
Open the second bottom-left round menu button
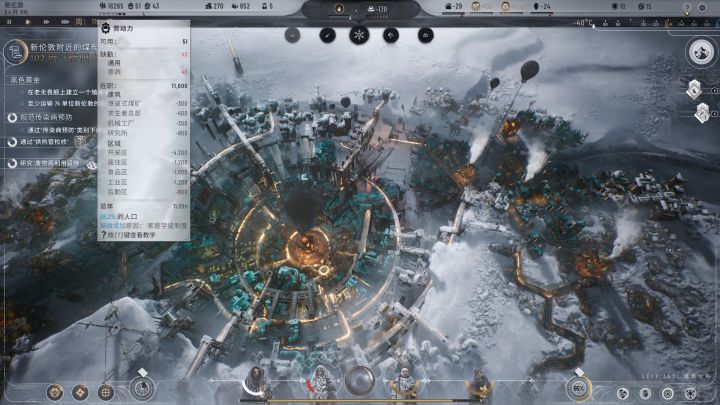(80, 392)
